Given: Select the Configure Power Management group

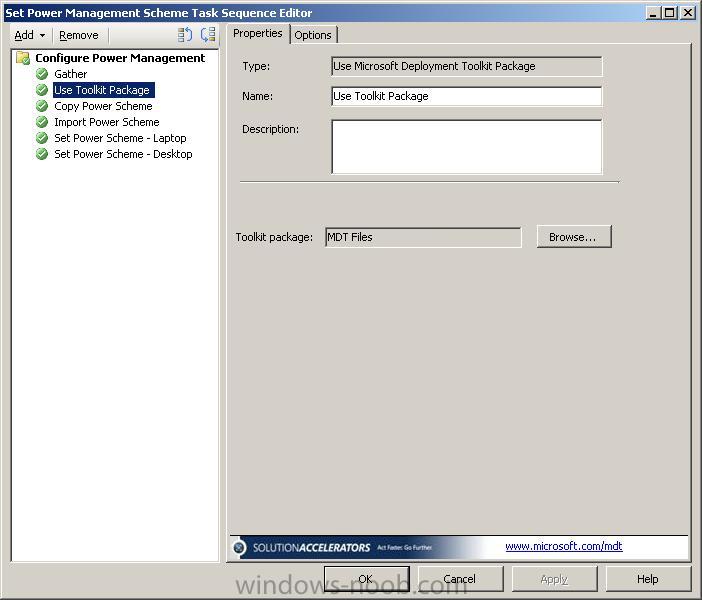Looking at the screenshot, I should click(120, 58).
